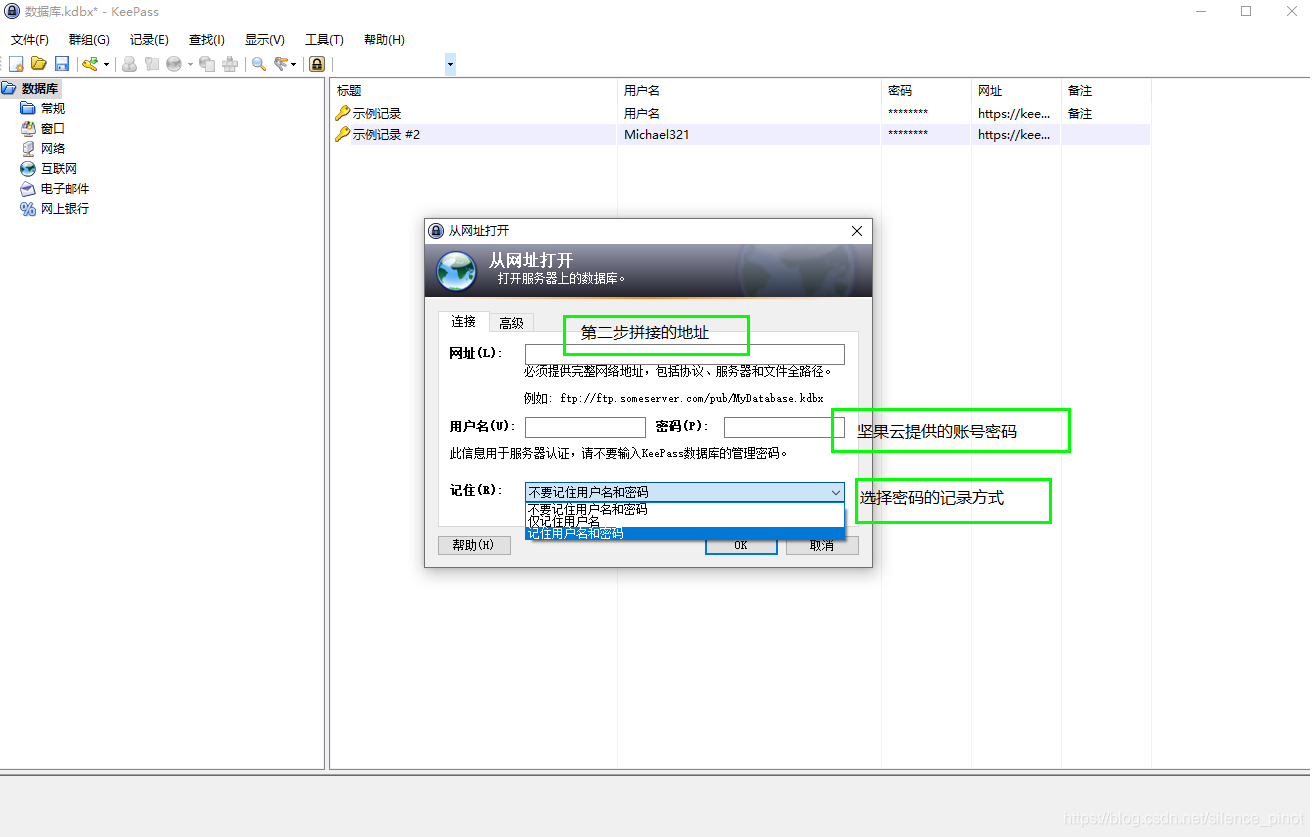Open the 显示(V) menu

(x=265, y=40)
